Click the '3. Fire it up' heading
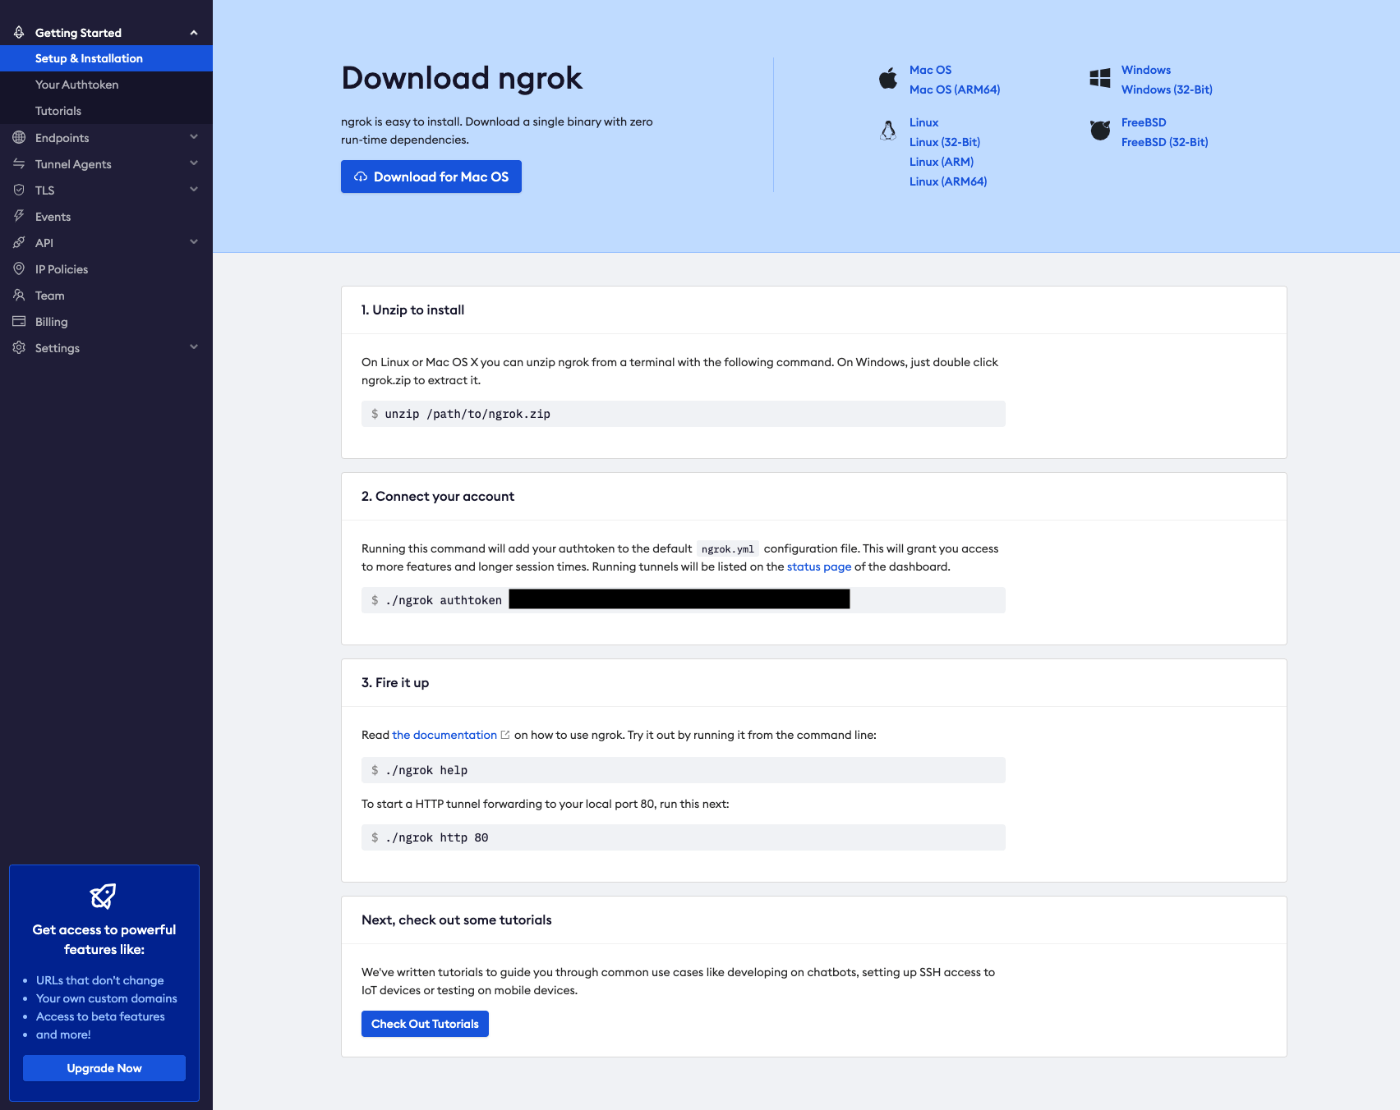This screenshot has height=1110, width=1400. pyautogui.click(x=395, y=683)
